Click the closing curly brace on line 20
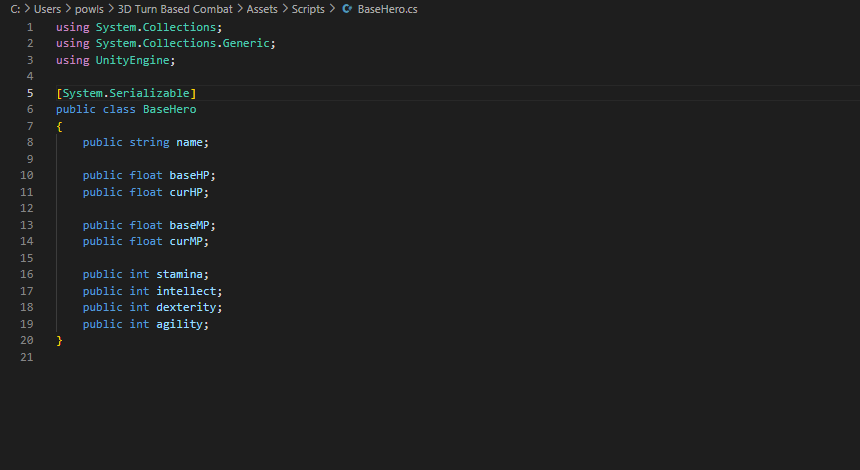The width and height of the screenshot is (860, 470). pos(59,341)
